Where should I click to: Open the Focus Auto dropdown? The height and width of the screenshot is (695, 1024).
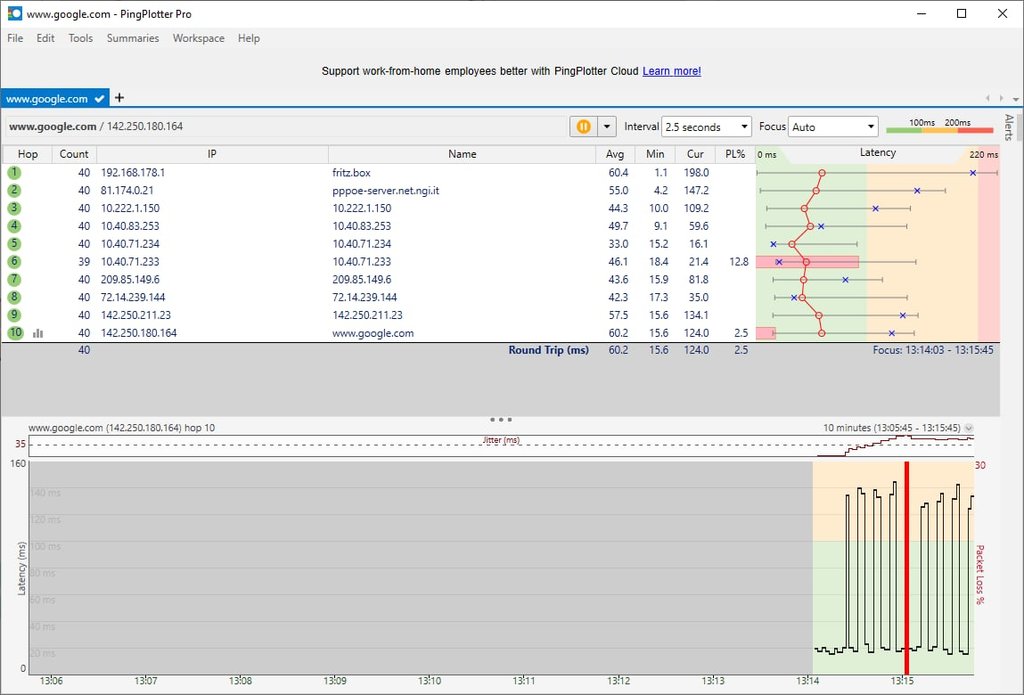(x=833, y=127)
